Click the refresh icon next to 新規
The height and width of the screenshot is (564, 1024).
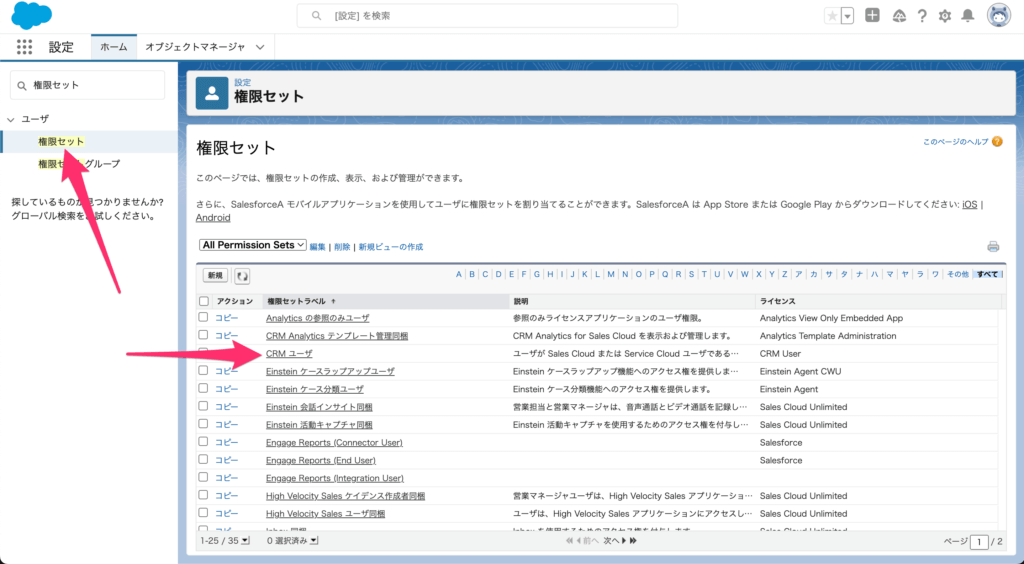click(x=242, y=276)
